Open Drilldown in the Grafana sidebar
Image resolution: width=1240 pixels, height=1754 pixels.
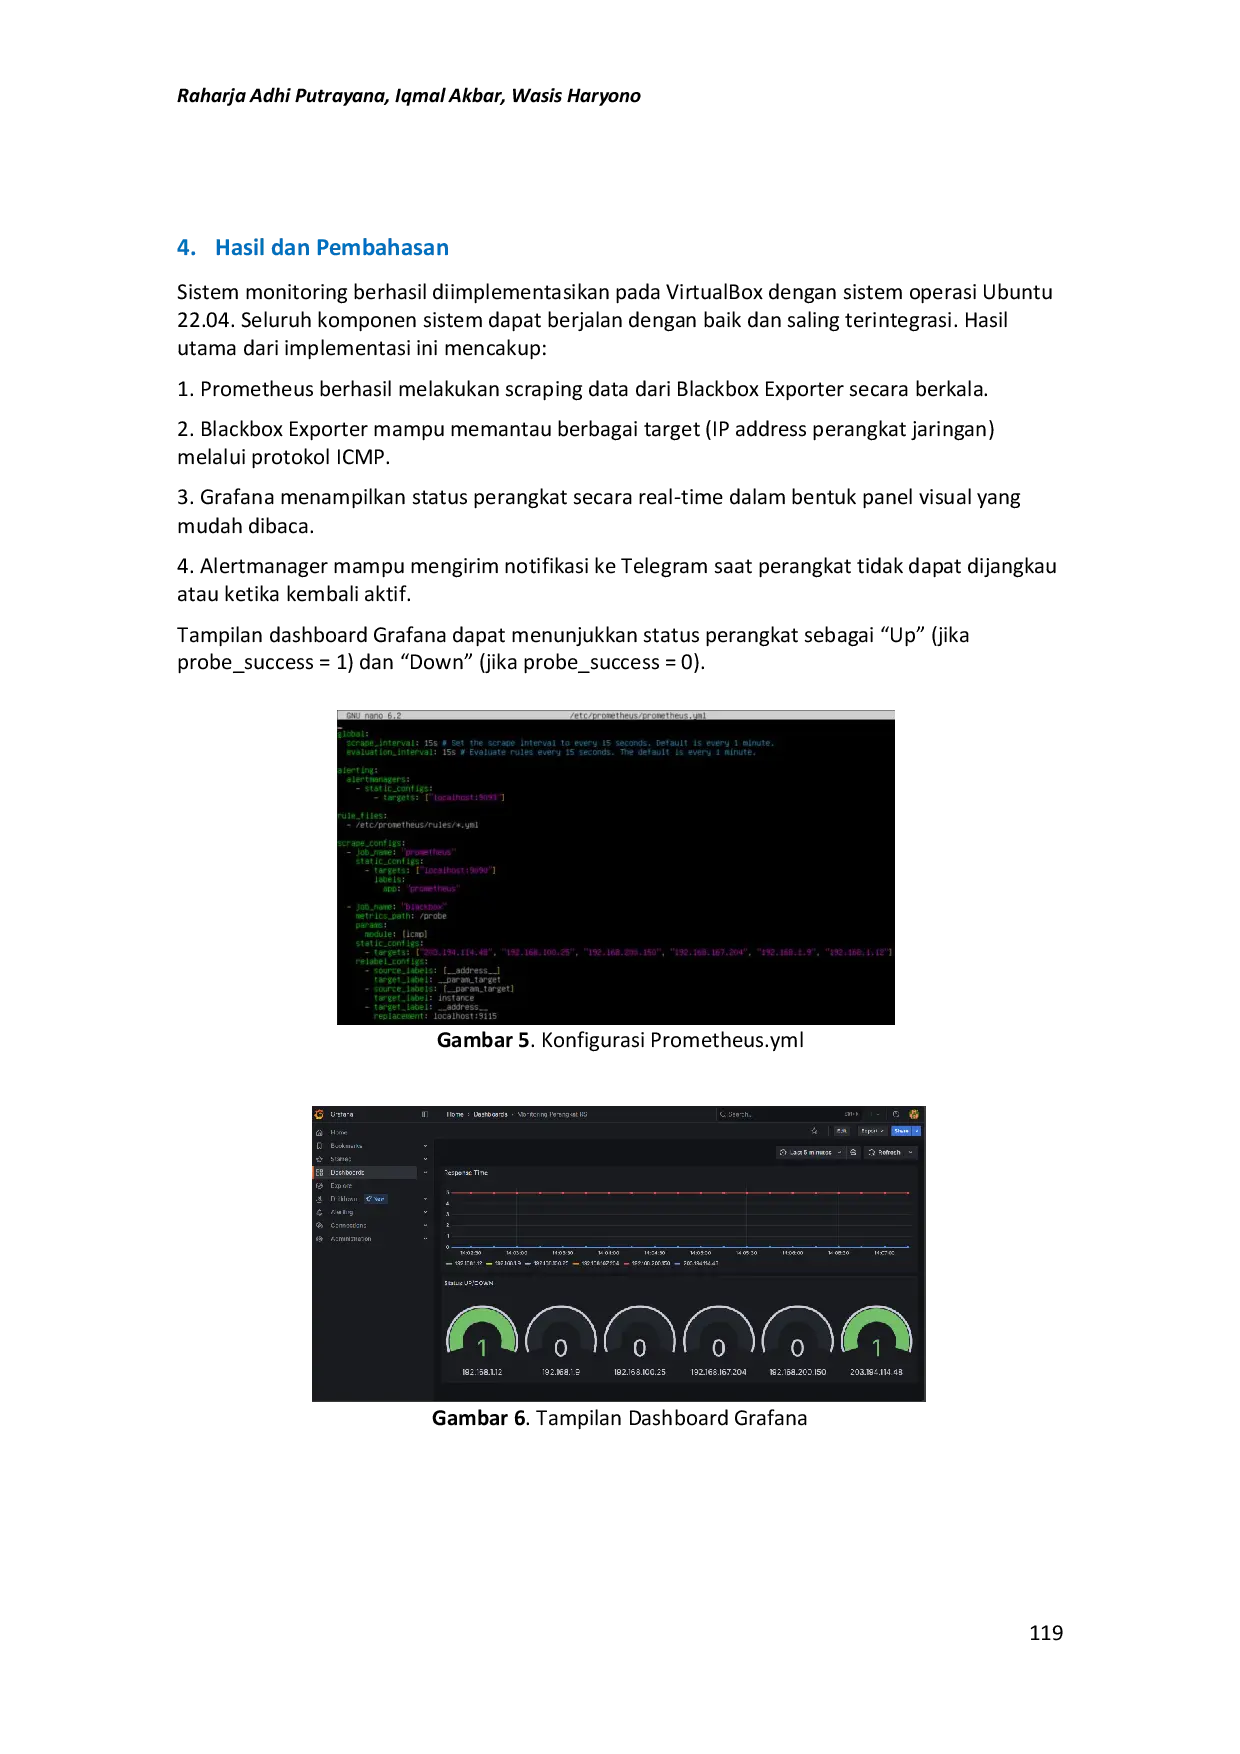point(343,1199)
